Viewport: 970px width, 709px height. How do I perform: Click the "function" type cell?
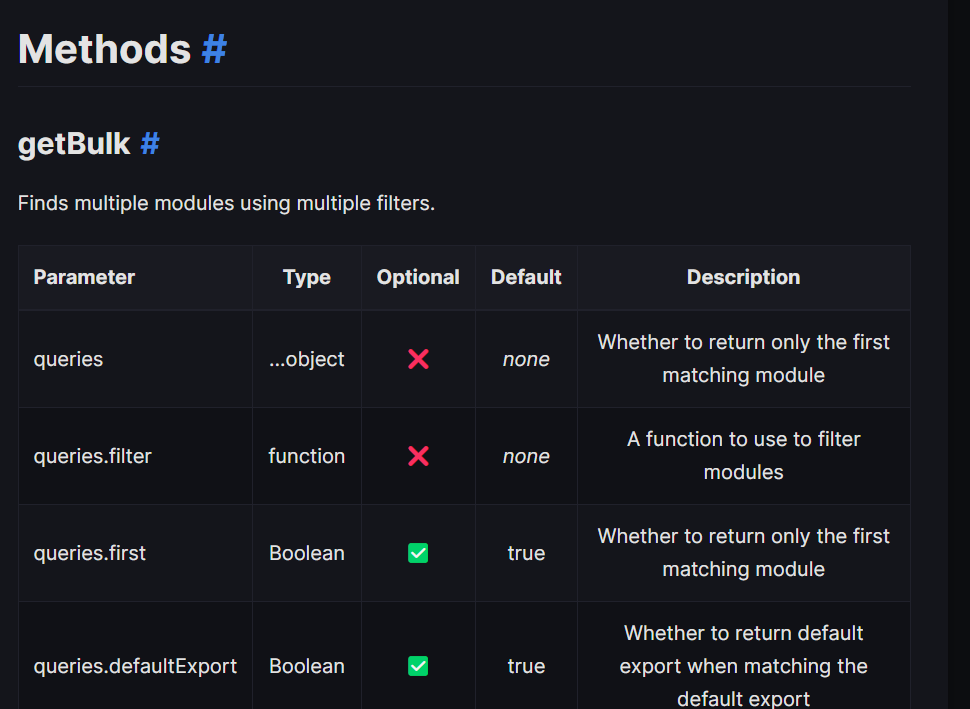point(306,456)
